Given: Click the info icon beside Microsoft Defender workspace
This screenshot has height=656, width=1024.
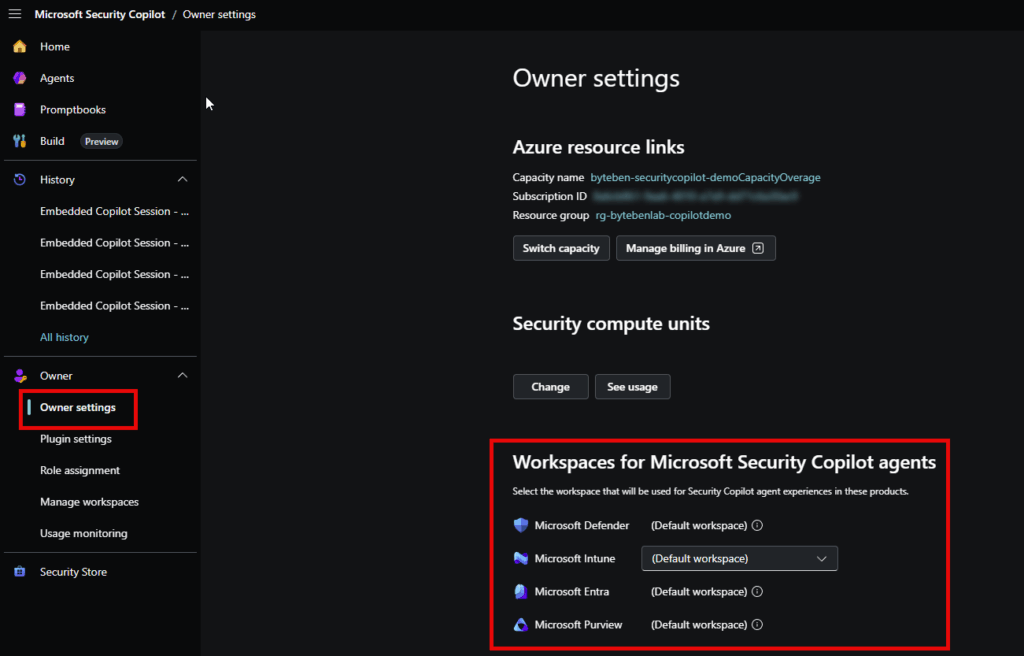Looking at the screenshot, I should [x=757, y=525].
